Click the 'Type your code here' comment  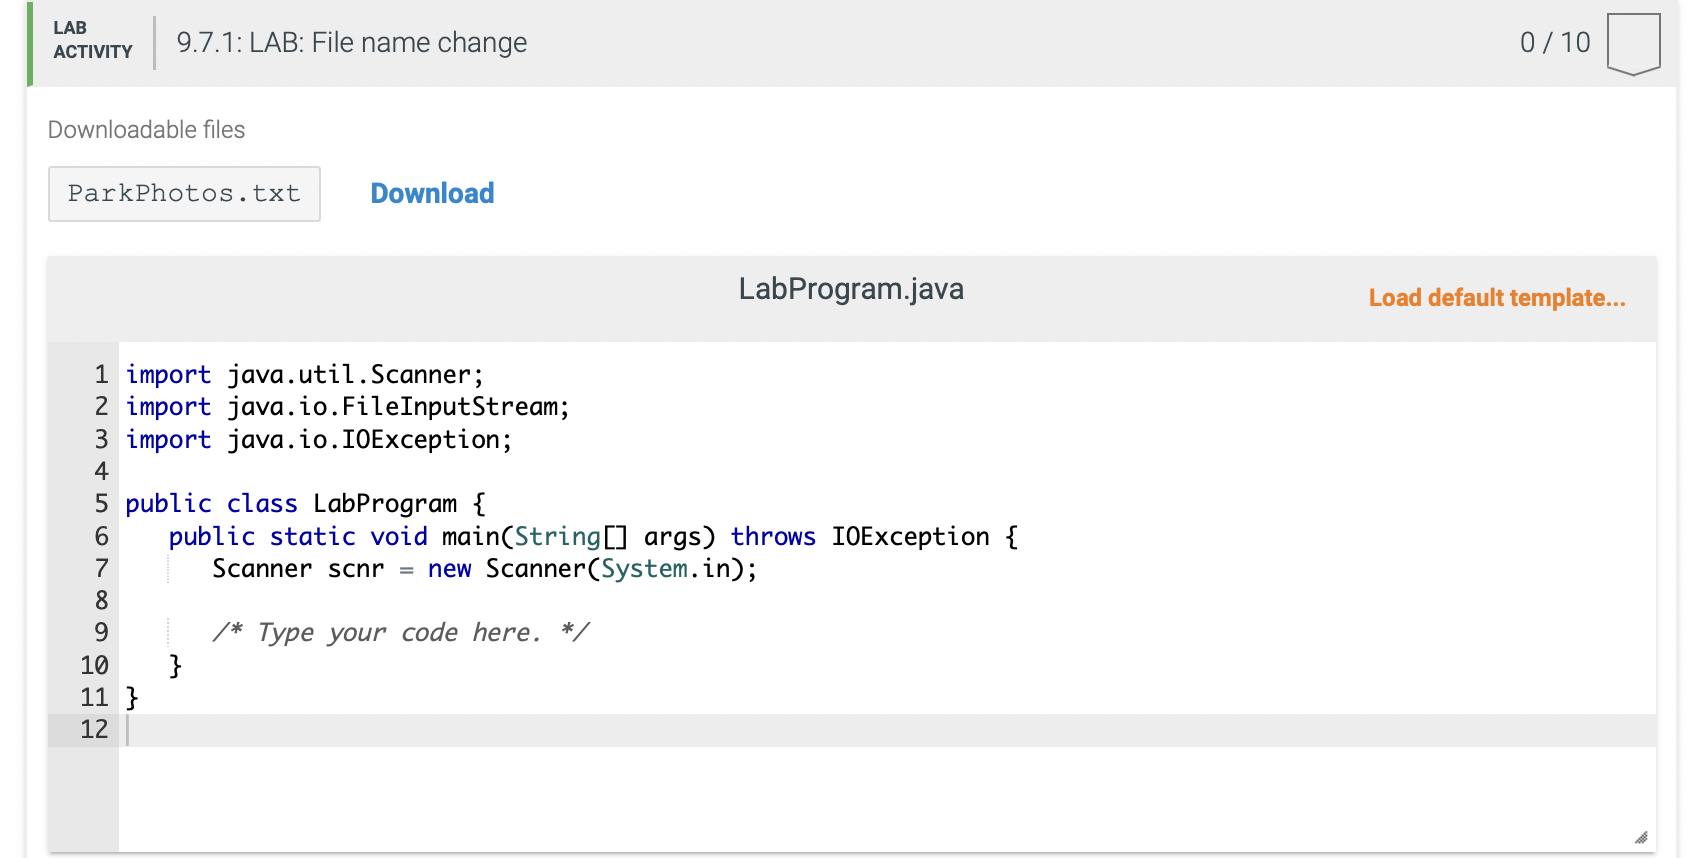click(401, 633)
